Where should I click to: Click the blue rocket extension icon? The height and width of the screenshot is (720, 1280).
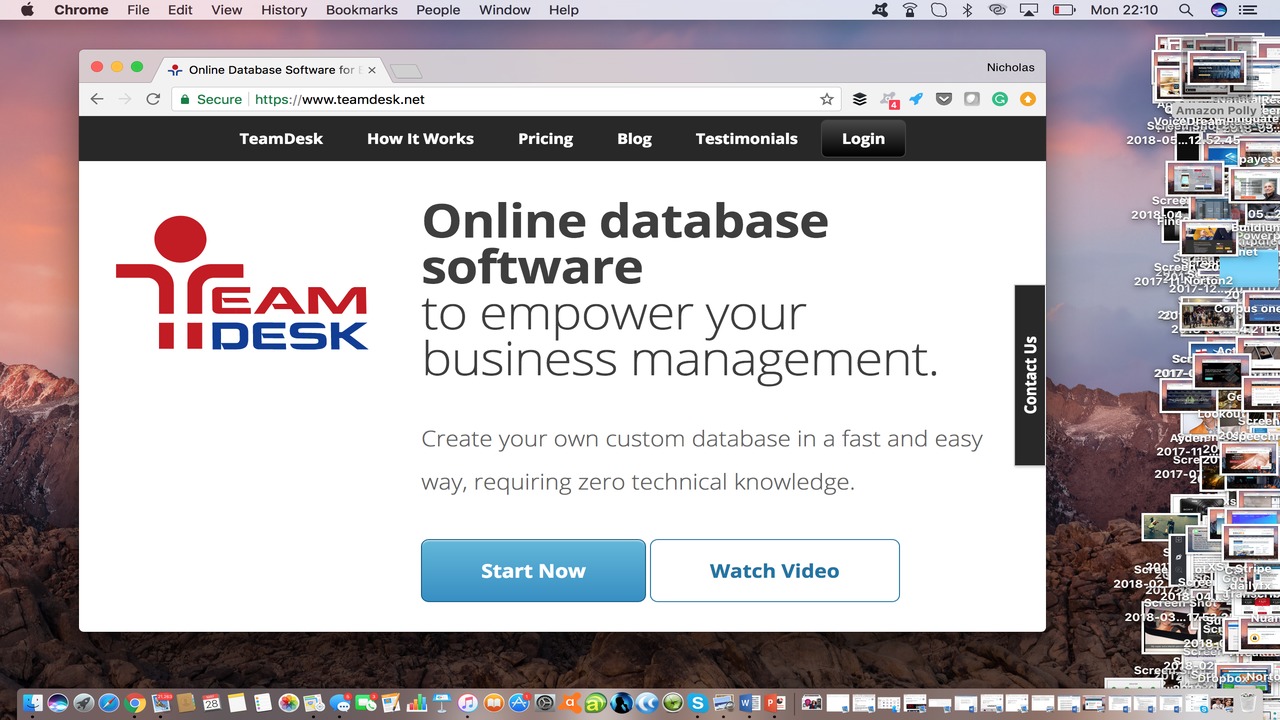(916, 99)
